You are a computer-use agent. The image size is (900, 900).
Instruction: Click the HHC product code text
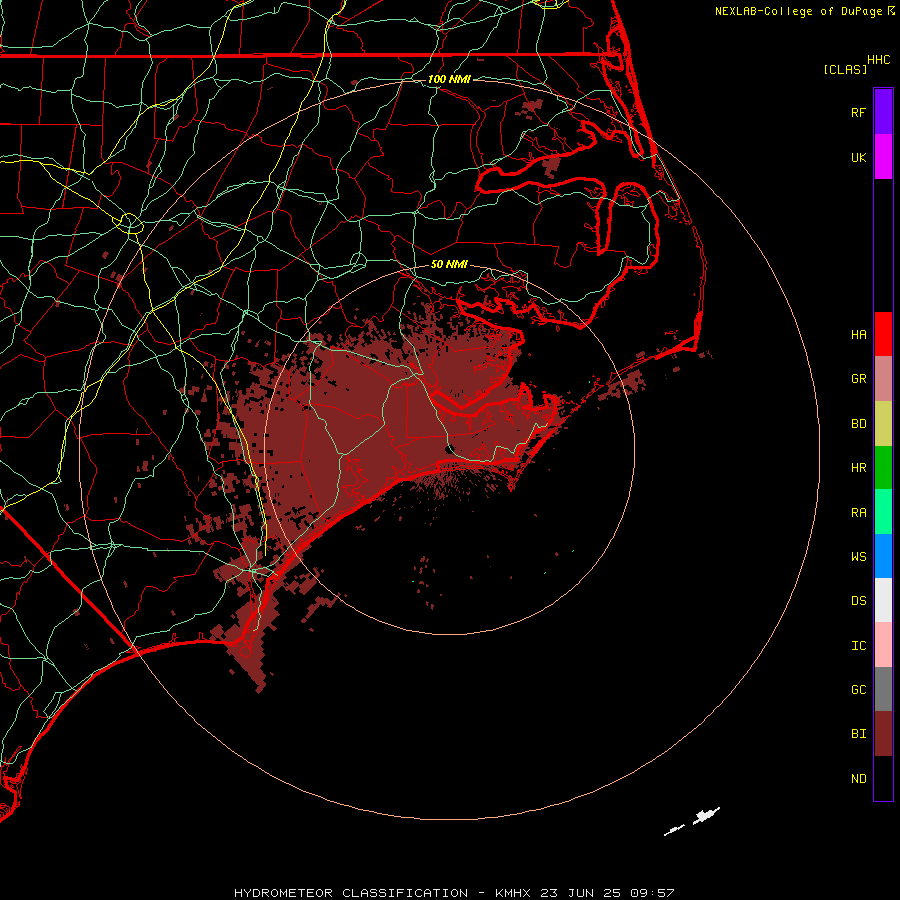(x=879, y=60)
